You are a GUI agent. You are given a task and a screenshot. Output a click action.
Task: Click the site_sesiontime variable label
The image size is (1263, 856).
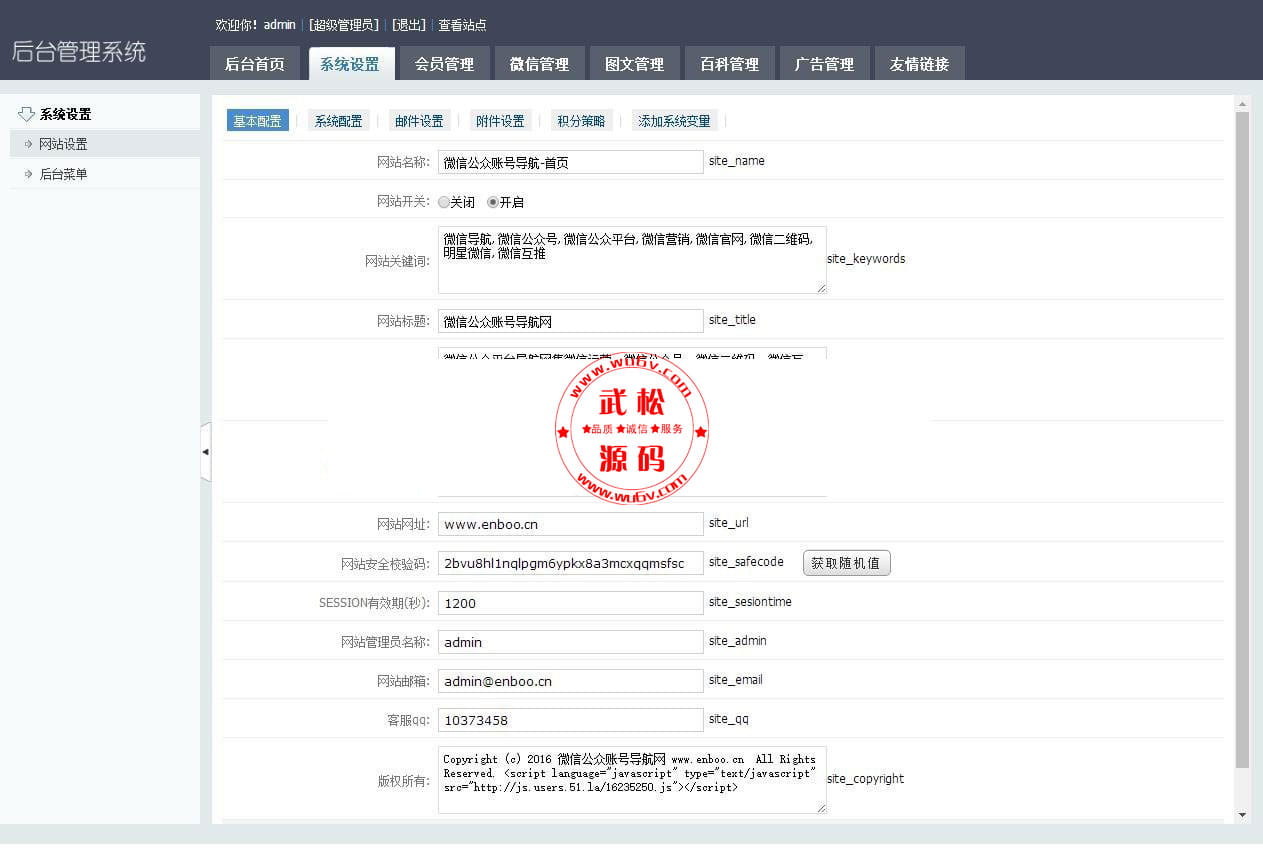click(750, 602)
